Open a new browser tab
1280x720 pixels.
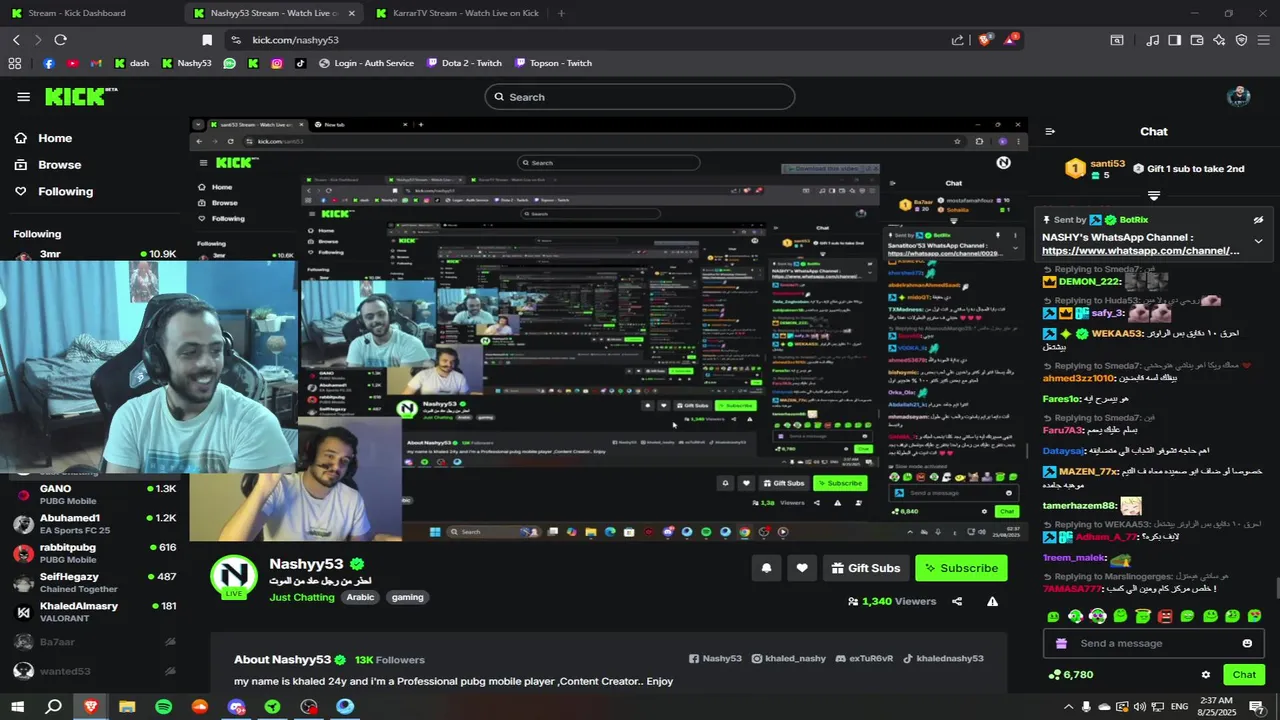(x=561, y=13)
